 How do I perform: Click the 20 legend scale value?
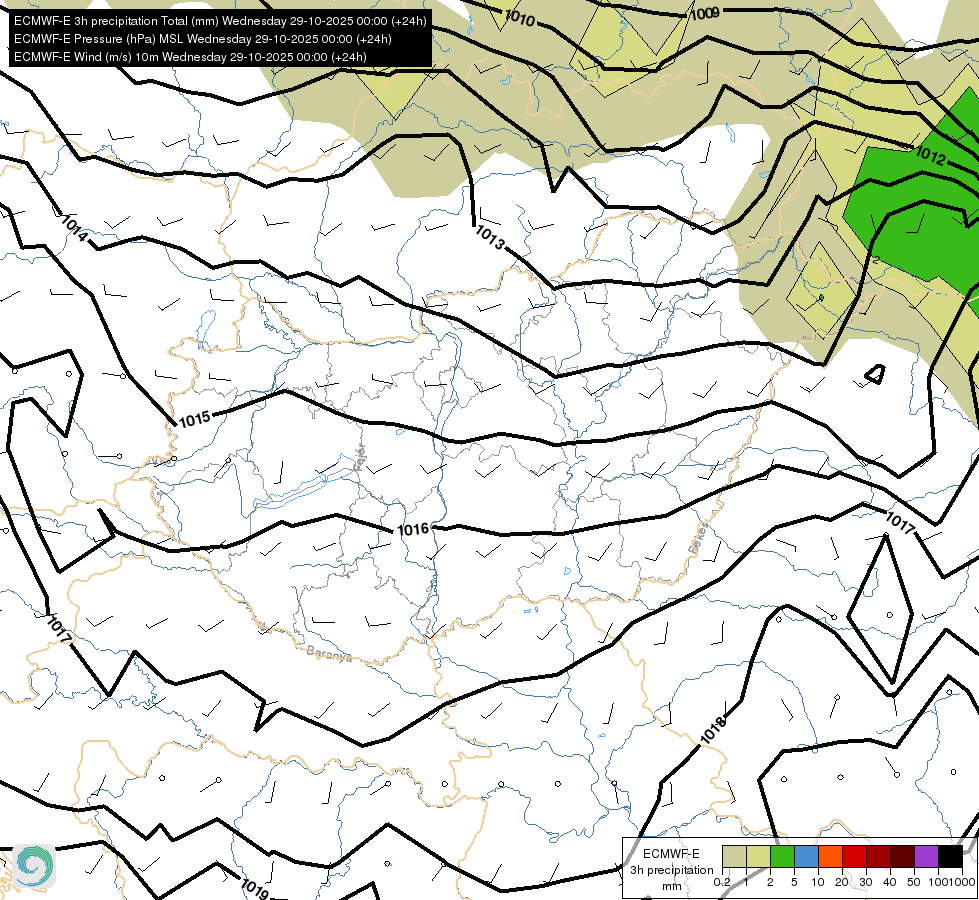pos(842,882)
